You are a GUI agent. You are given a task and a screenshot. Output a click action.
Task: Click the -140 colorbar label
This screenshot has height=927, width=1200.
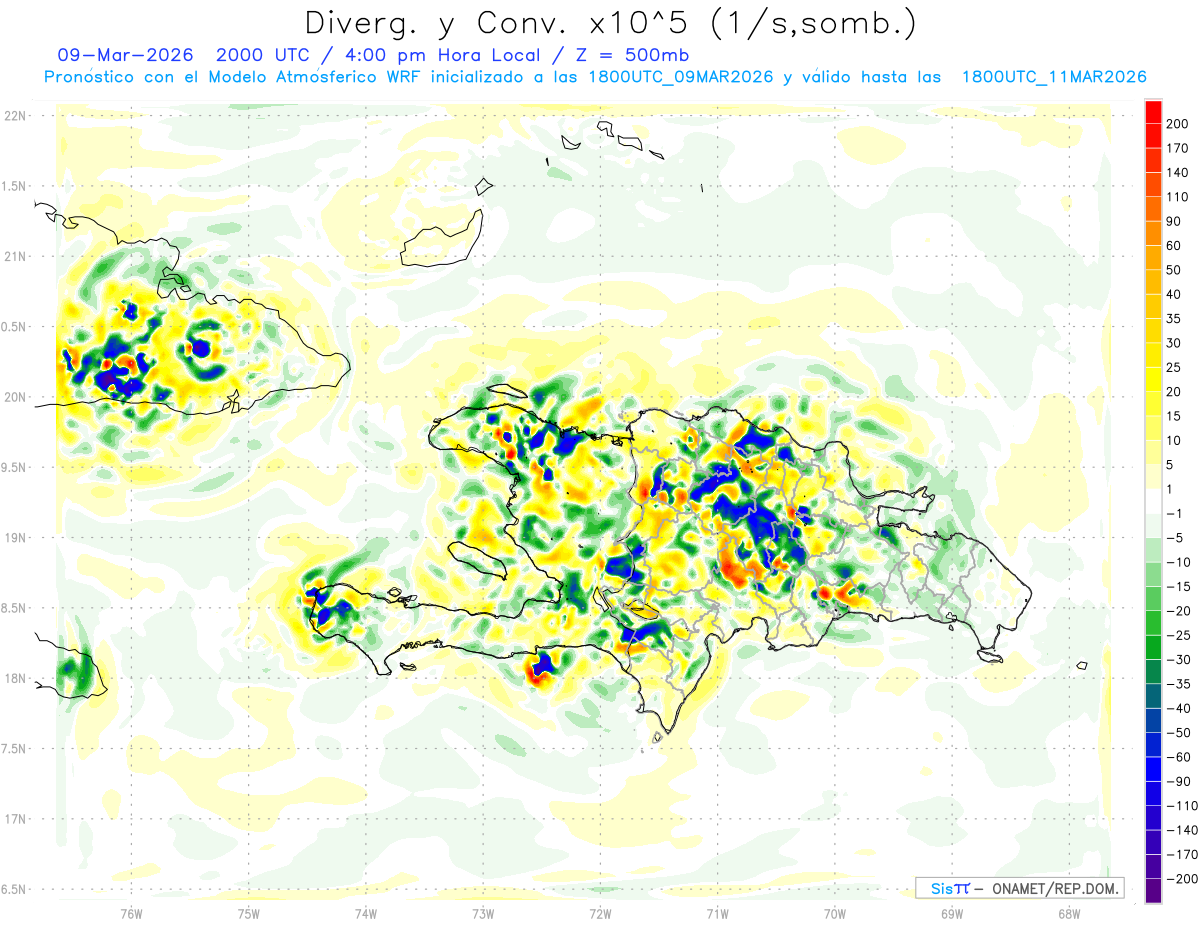[x=1182, y=831]
